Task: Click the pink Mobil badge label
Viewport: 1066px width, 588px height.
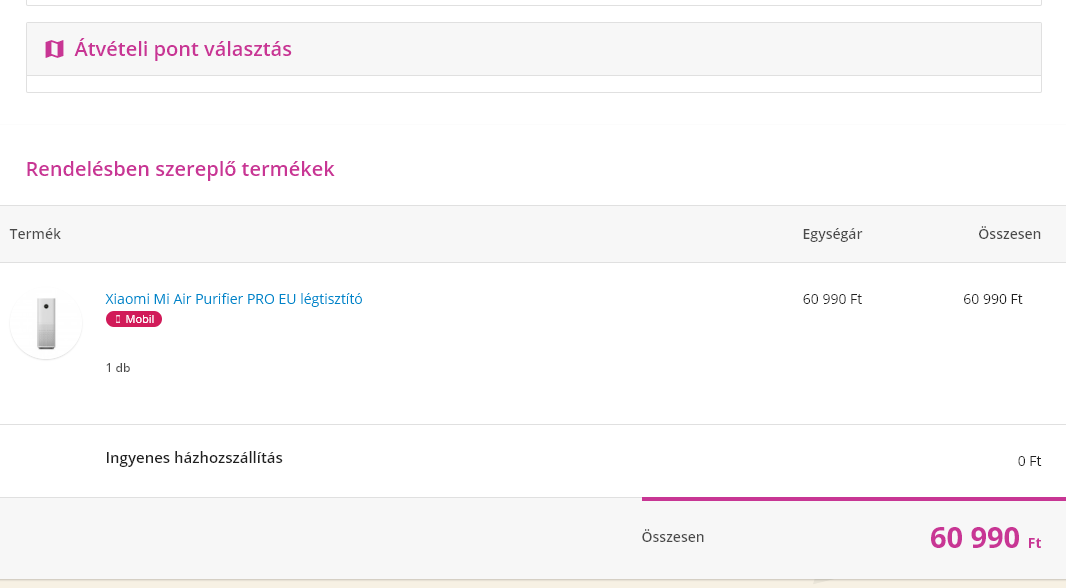Action: click(x=134, y=319)
